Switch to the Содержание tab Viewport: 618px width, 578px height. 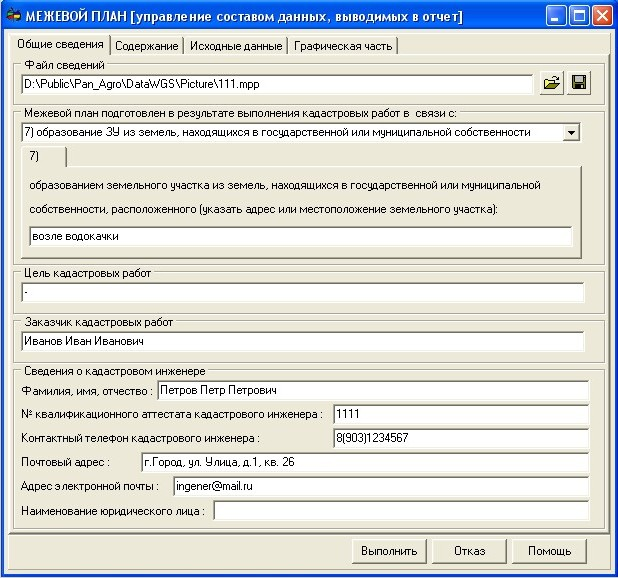146,46
